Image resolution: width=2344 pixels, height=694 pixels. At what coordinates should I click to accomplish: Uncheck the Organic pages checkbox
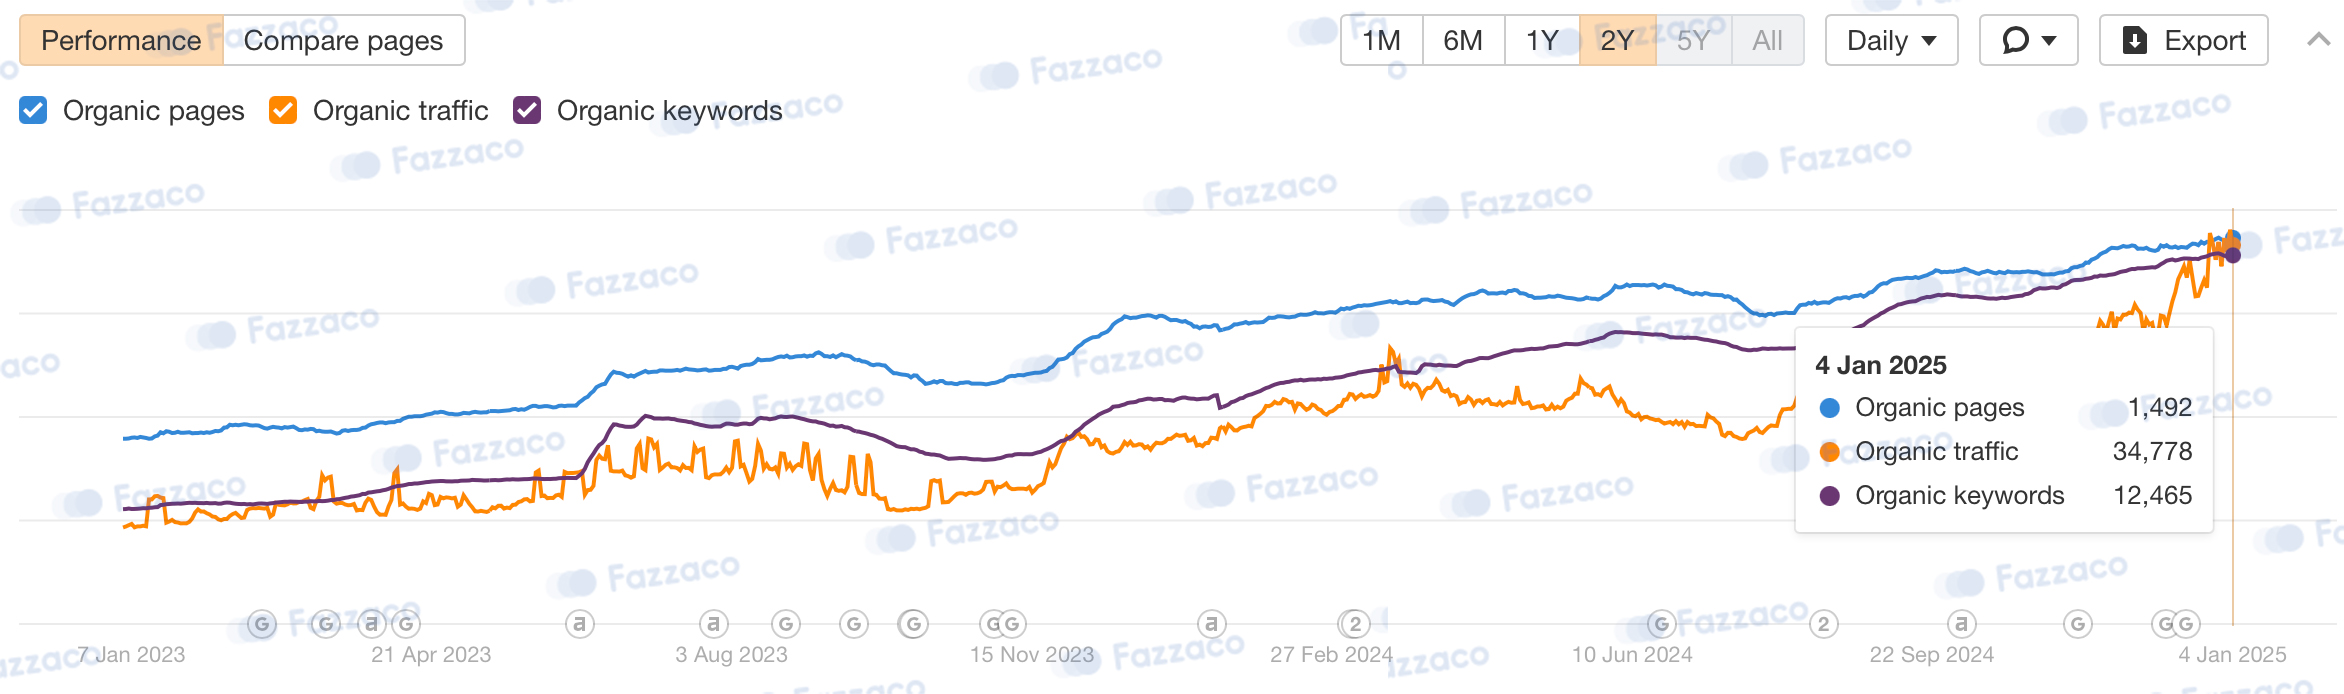click(33, 110)
